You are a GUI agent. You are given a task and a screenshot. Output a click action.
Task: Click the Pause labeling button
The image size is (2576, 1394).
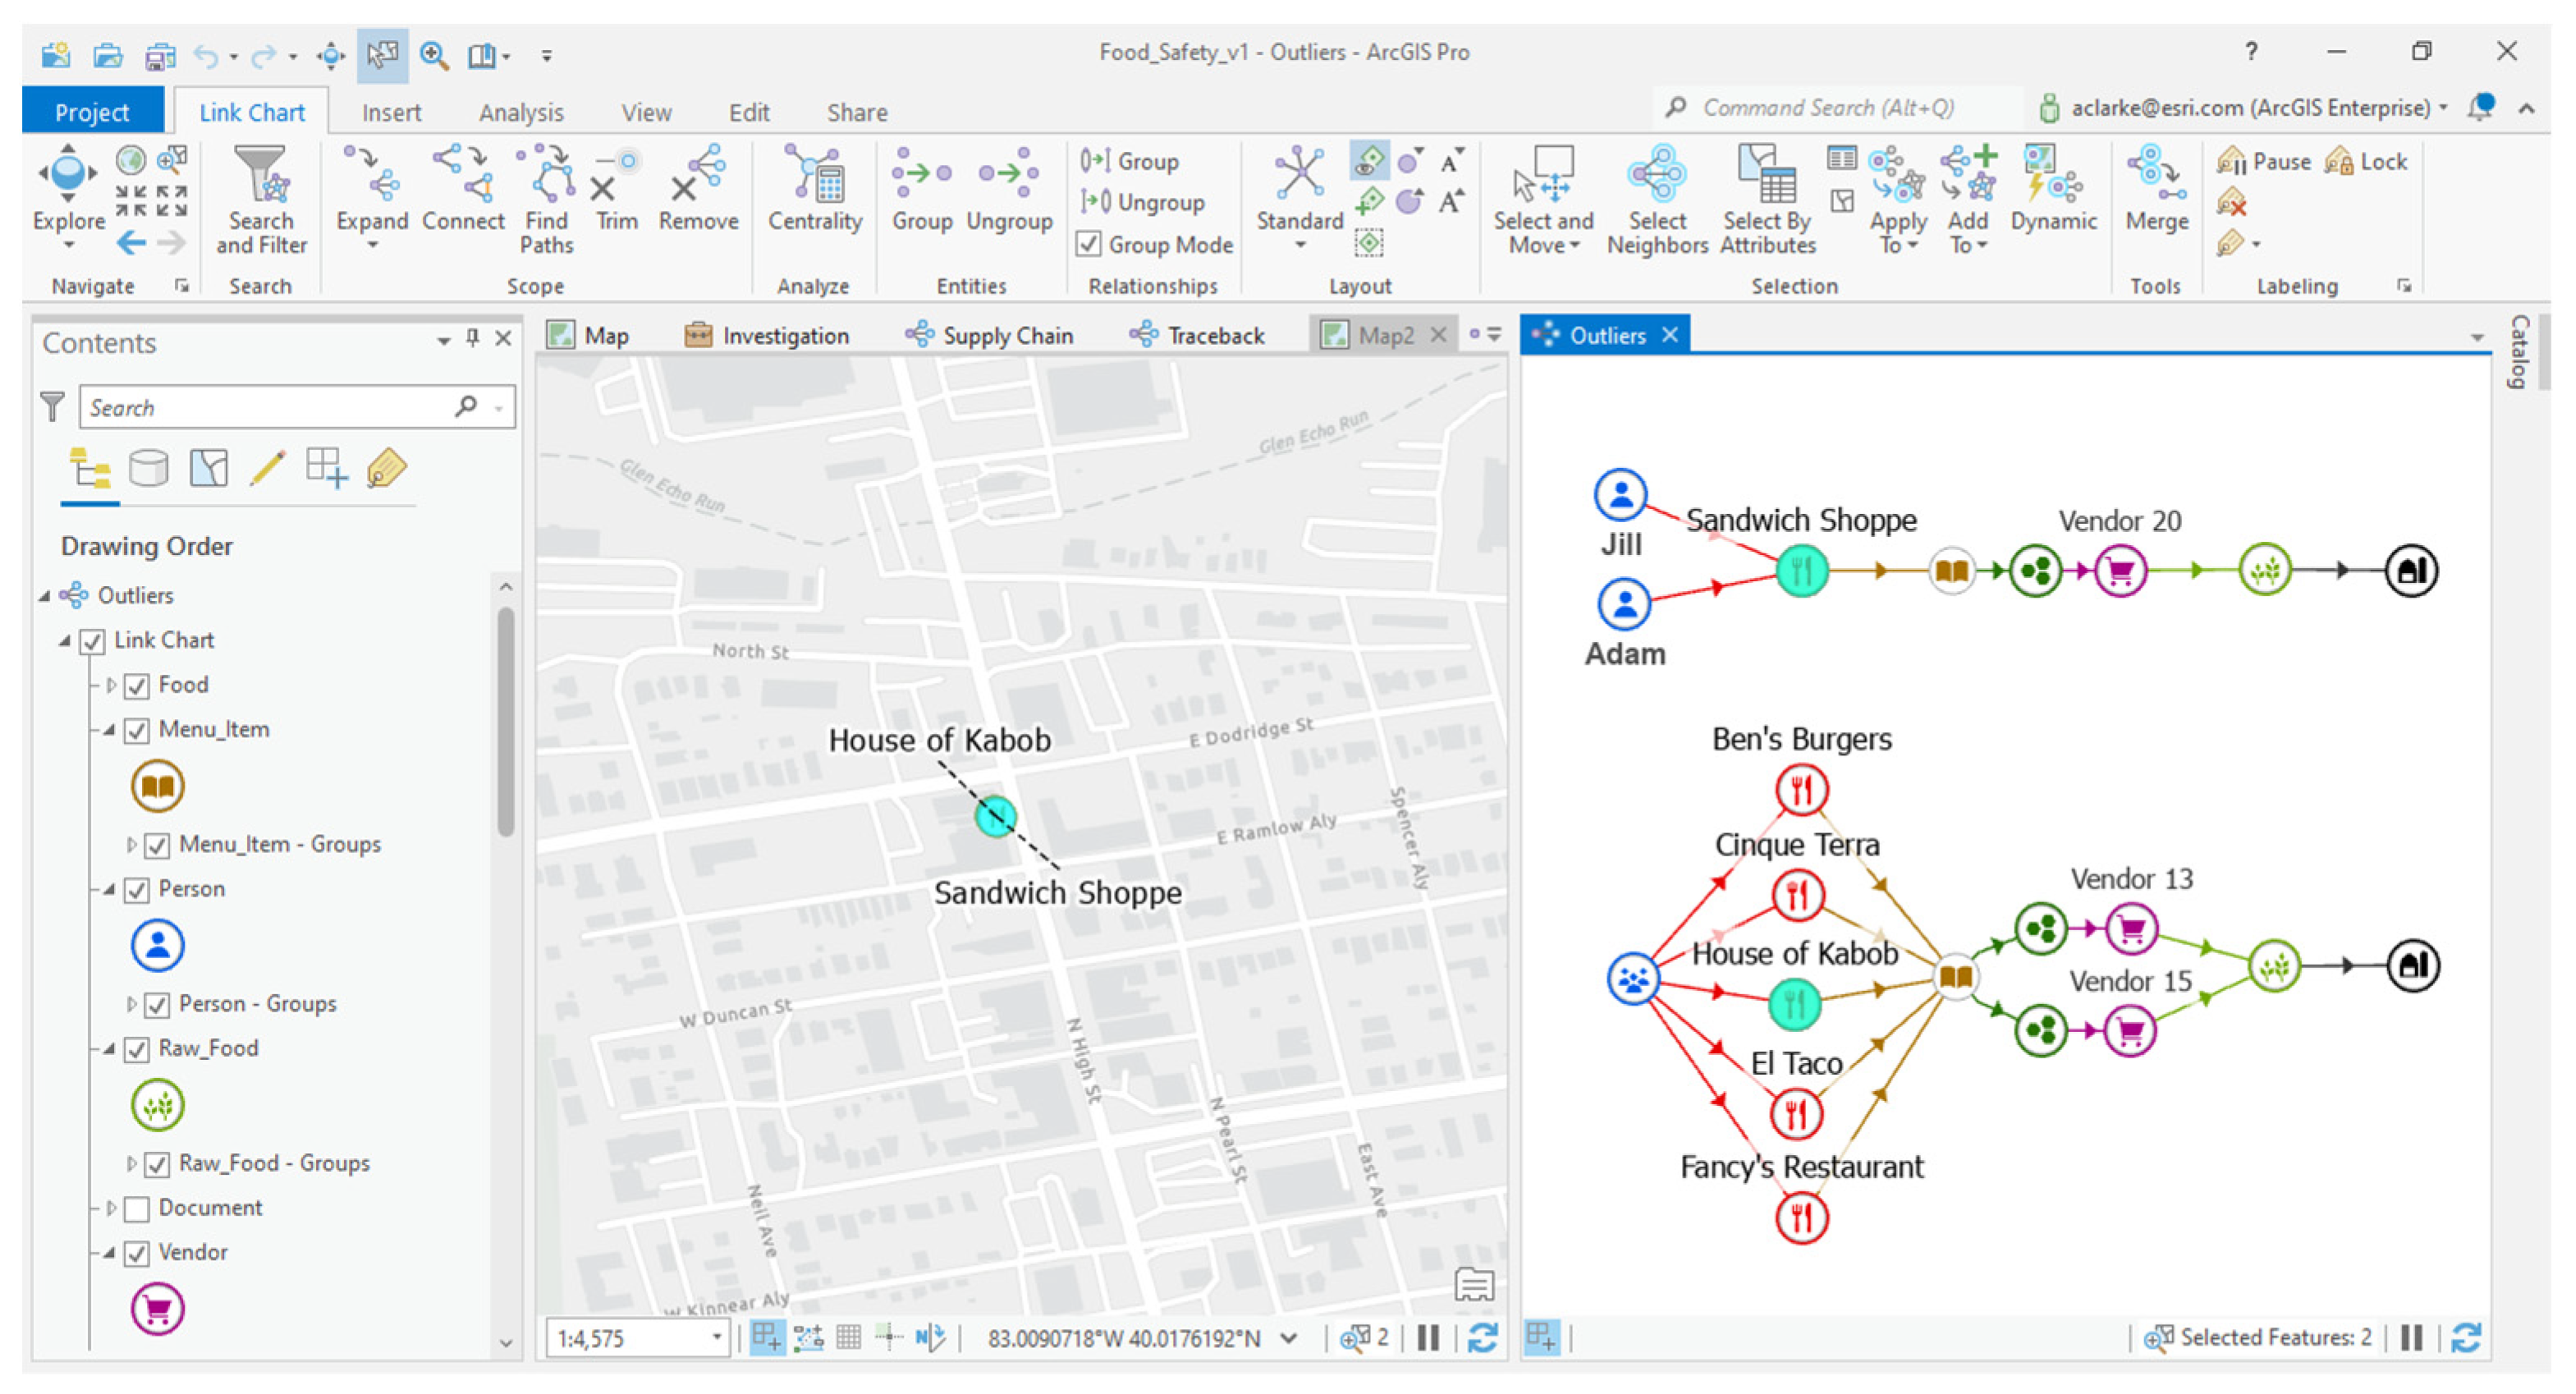point(2264,162)
